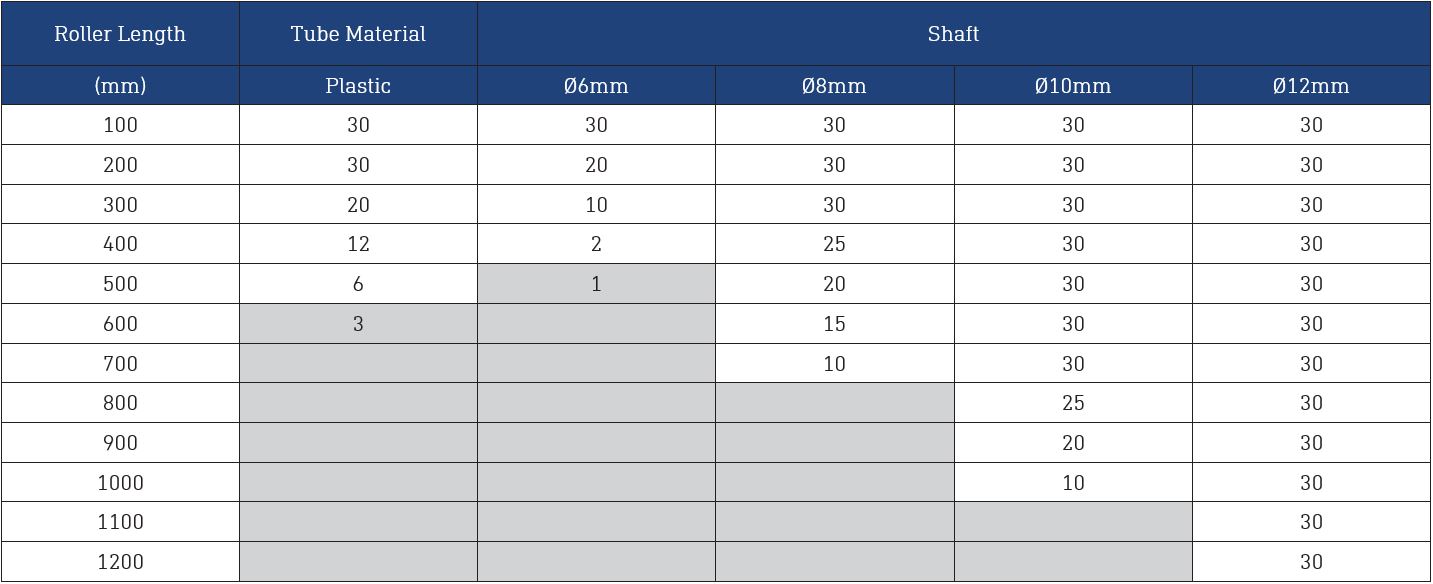Select the shaded cell containing 3
The width and height of the screenshot is (1433, 584).
[x=358, y=324]
